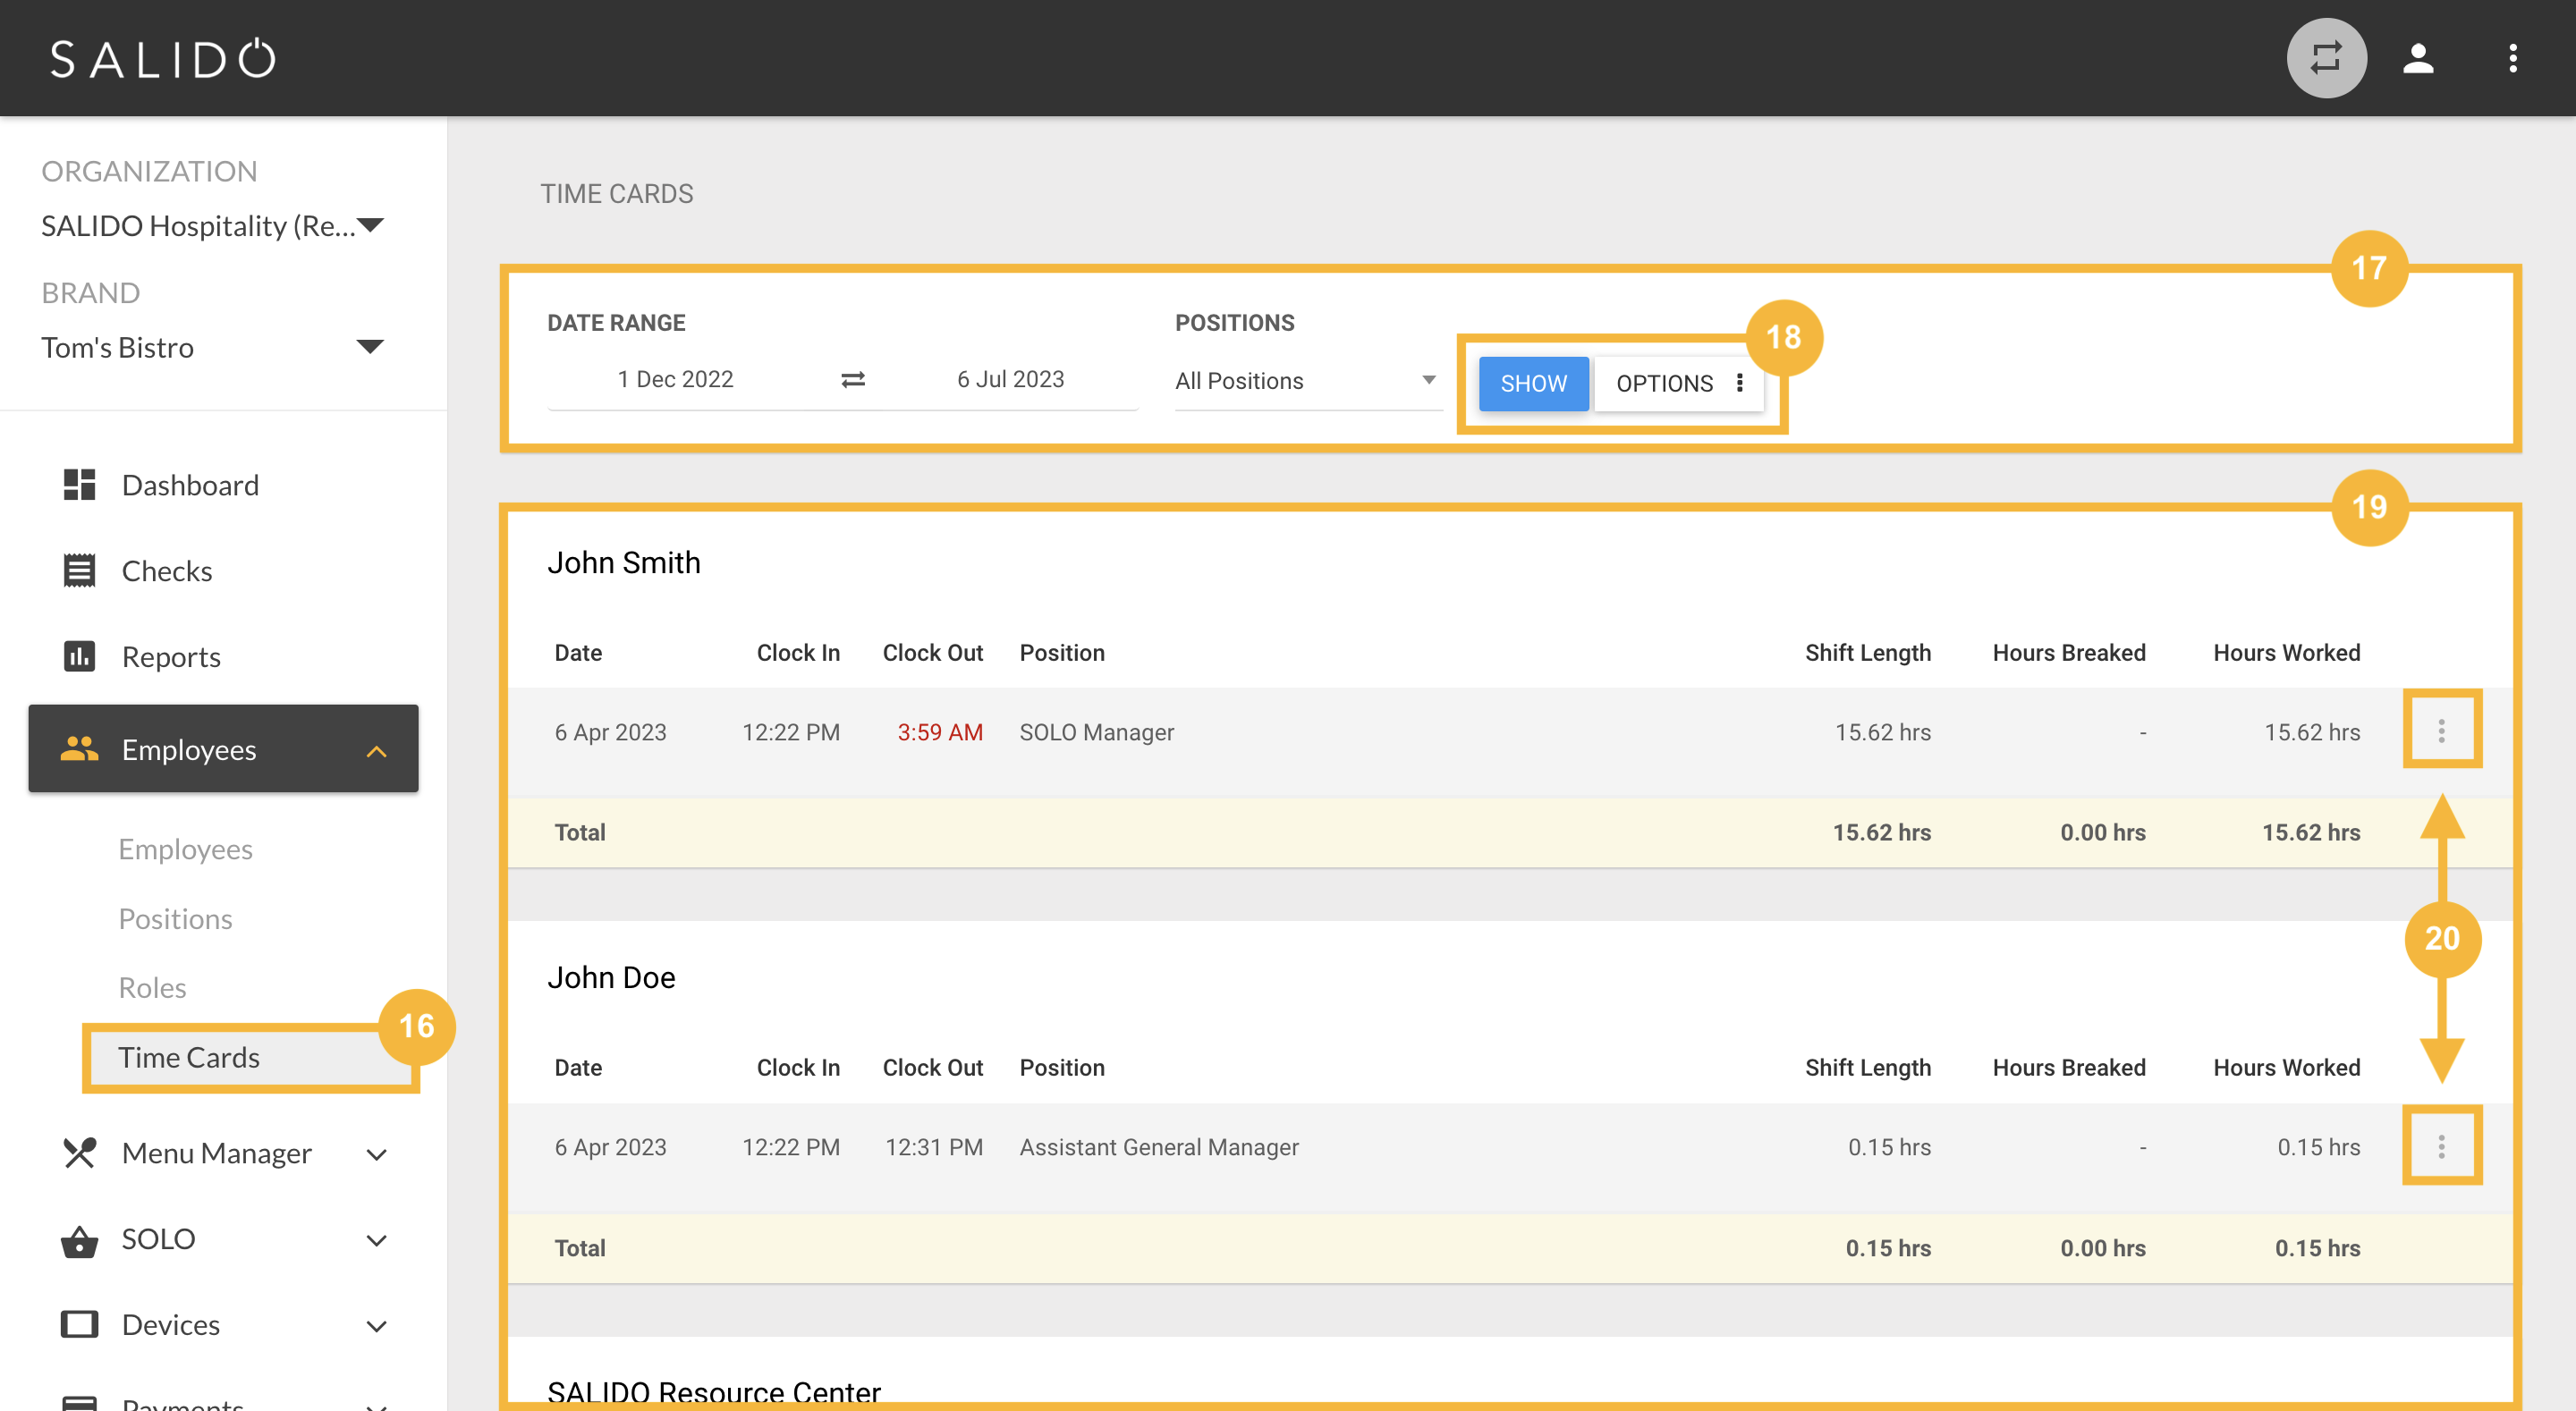Open the All Positions dropdown
The height and width of the screenshot is (1411, 2576).
(1308, 381)
